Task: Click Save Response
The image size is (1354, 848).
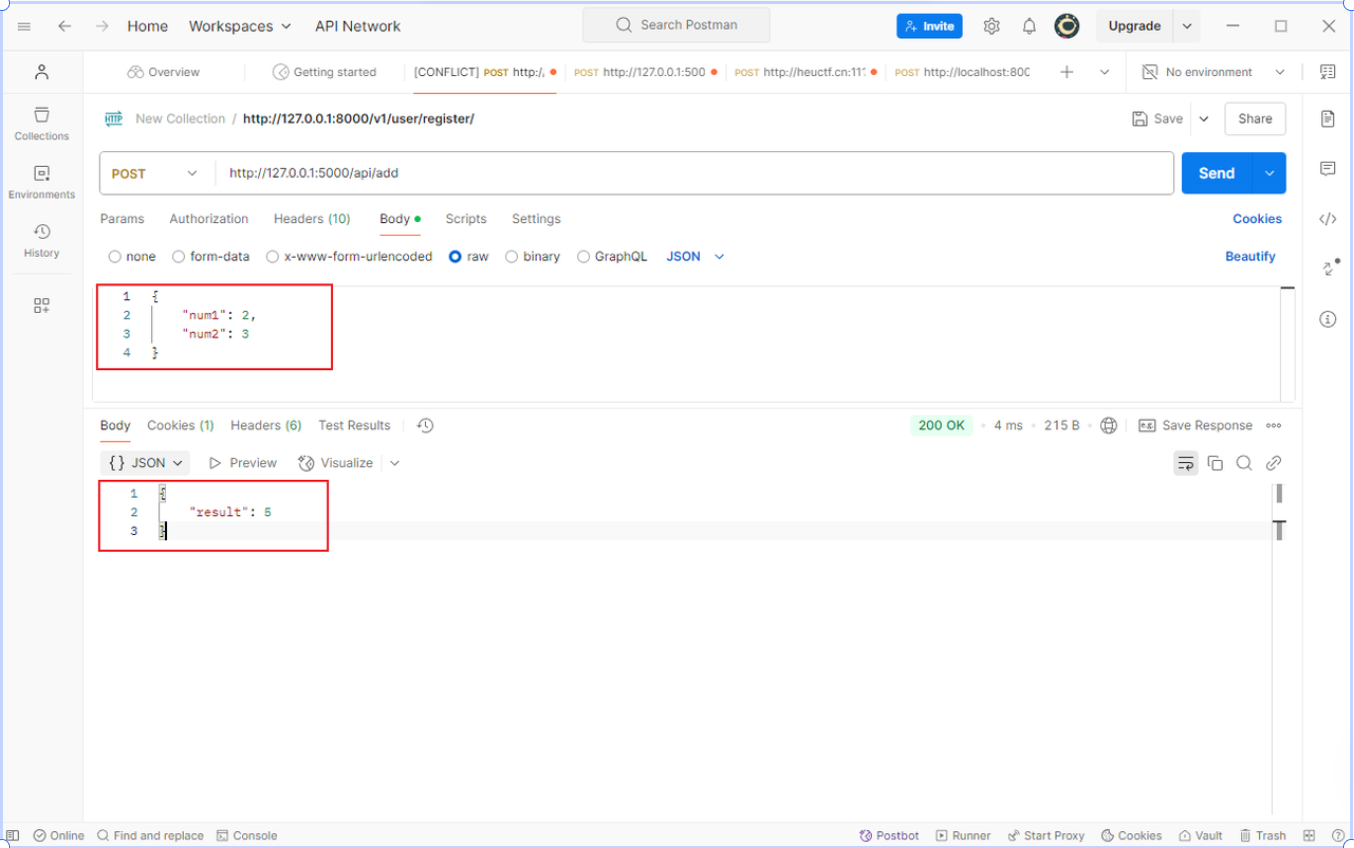Action: 1195,425
